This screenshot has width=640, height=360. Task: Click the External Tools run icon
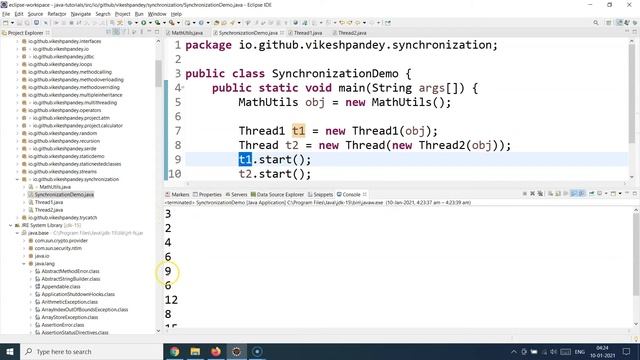coord(171,23)
